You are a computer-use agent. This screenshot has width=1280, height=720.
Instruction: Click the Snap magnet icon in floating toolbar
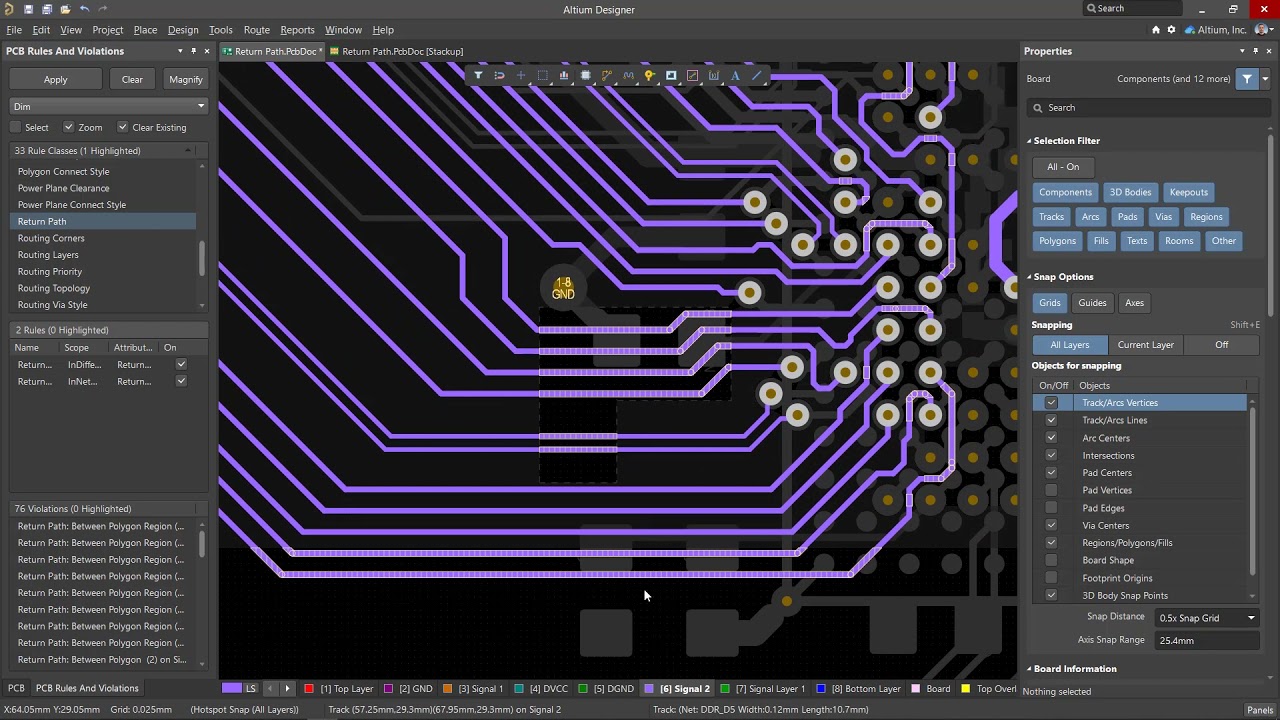coord(499,75)
